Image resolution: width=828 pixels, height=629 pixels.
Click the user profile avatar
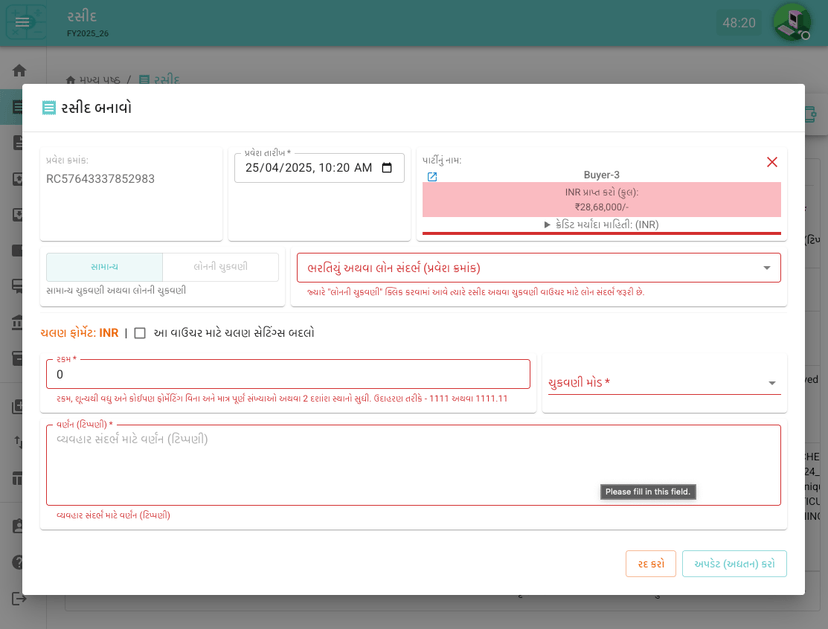coord(791,22)
